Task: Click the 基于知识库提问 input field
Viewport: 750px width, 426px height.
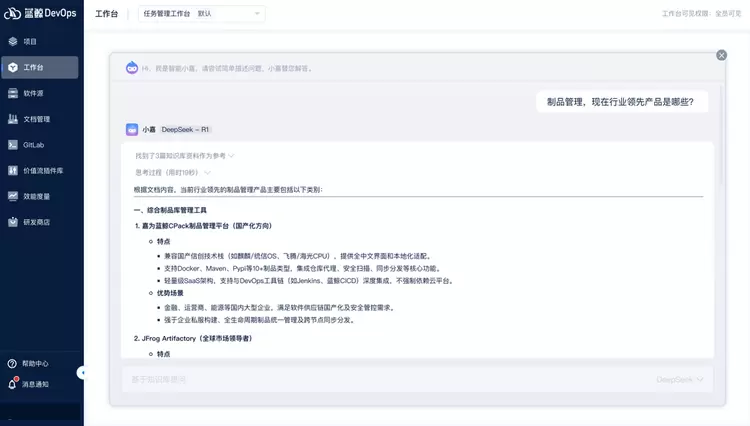Action: pyautogui.click(x=380, y=379)
